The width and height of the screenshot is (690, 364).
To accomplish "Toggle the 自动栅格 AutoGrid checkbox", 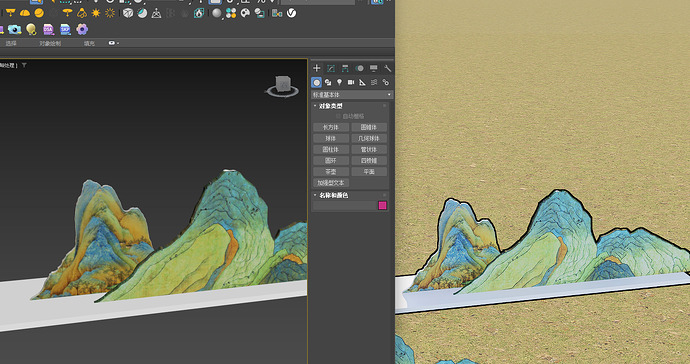I will [x=338, y=116].
